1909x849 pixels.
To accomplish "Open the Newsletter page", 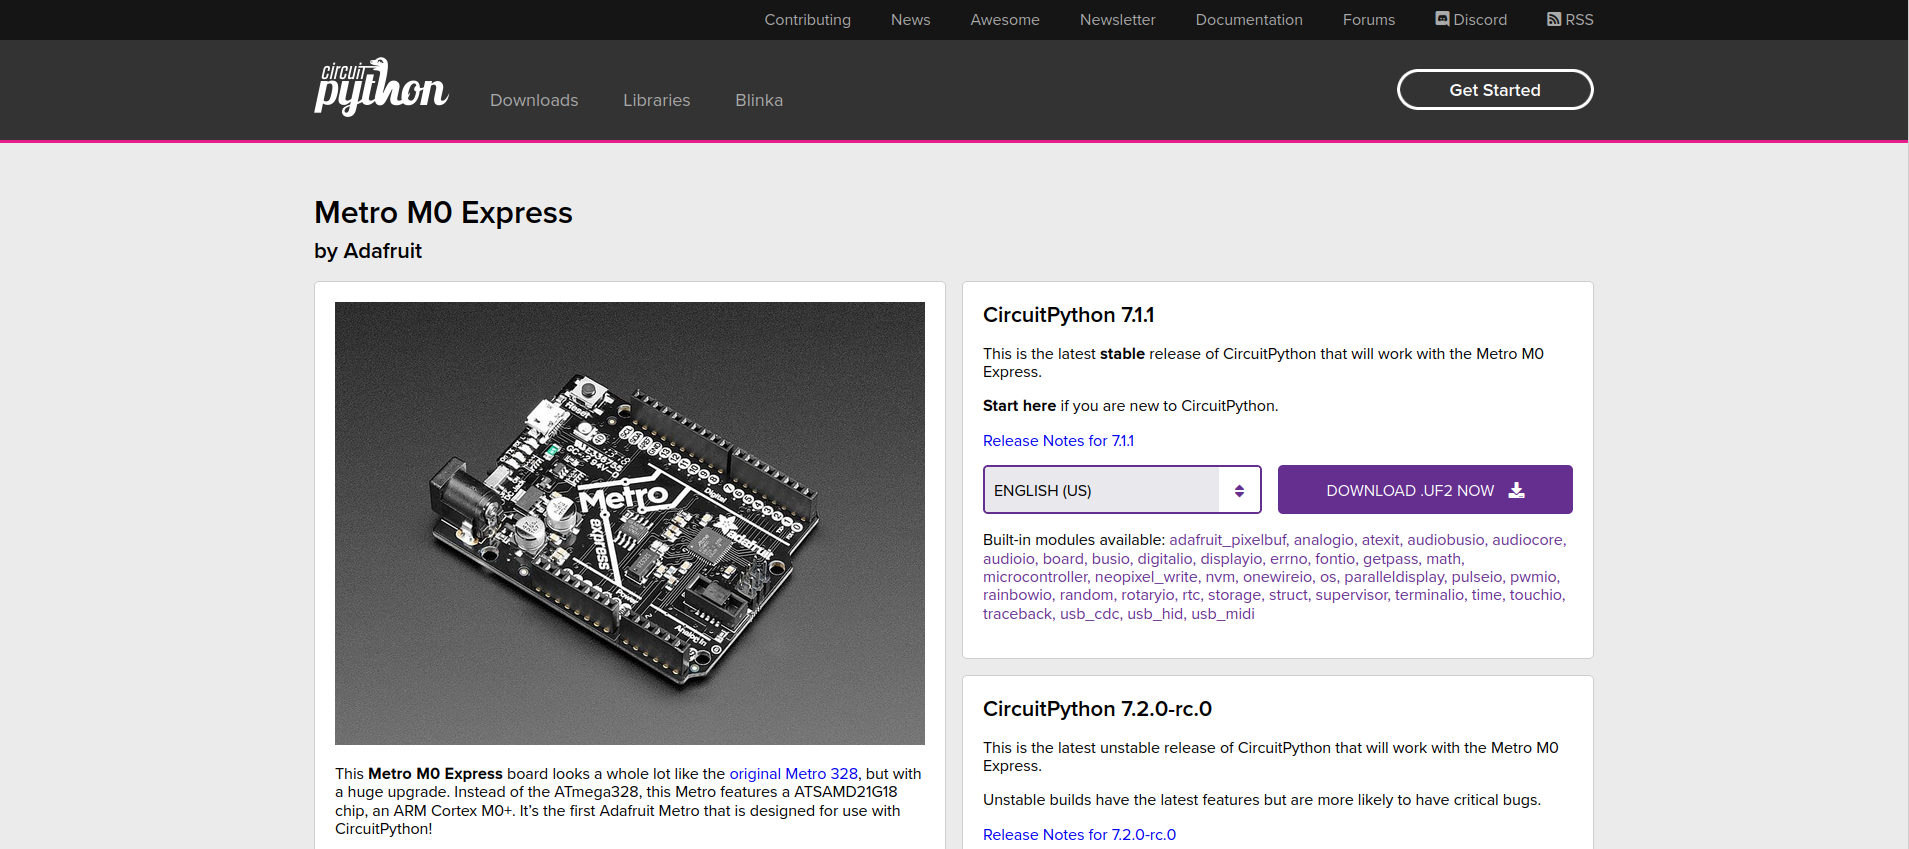I will coord(1117,20).
